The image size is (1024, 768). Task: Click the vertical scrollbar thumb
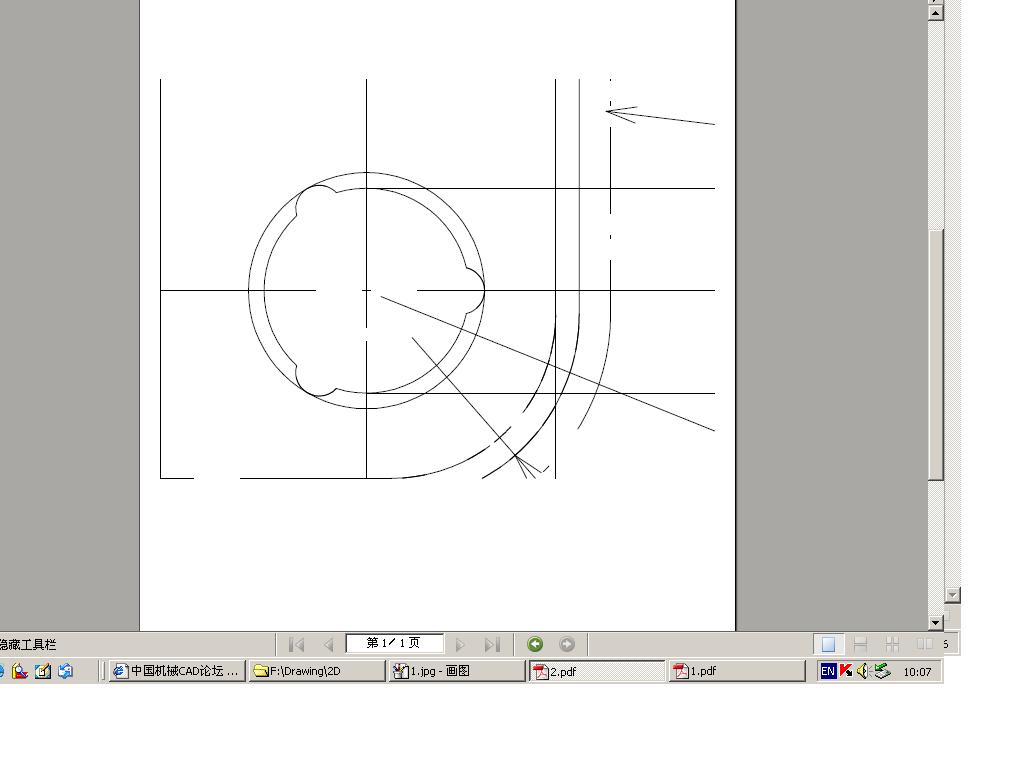pyautogui.click(x=936, y=354)
